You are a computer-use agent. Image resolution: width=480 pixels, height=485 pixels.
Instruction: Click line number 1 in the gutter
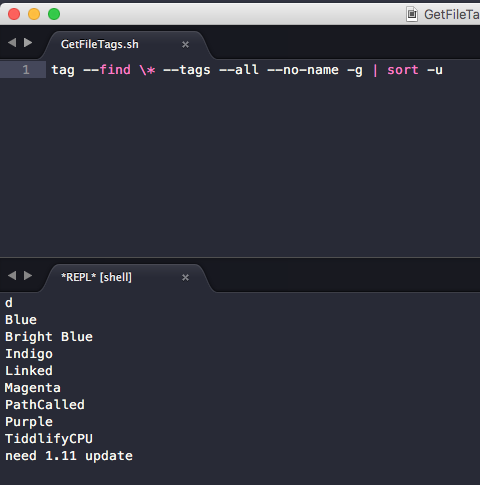pos(26,70)
